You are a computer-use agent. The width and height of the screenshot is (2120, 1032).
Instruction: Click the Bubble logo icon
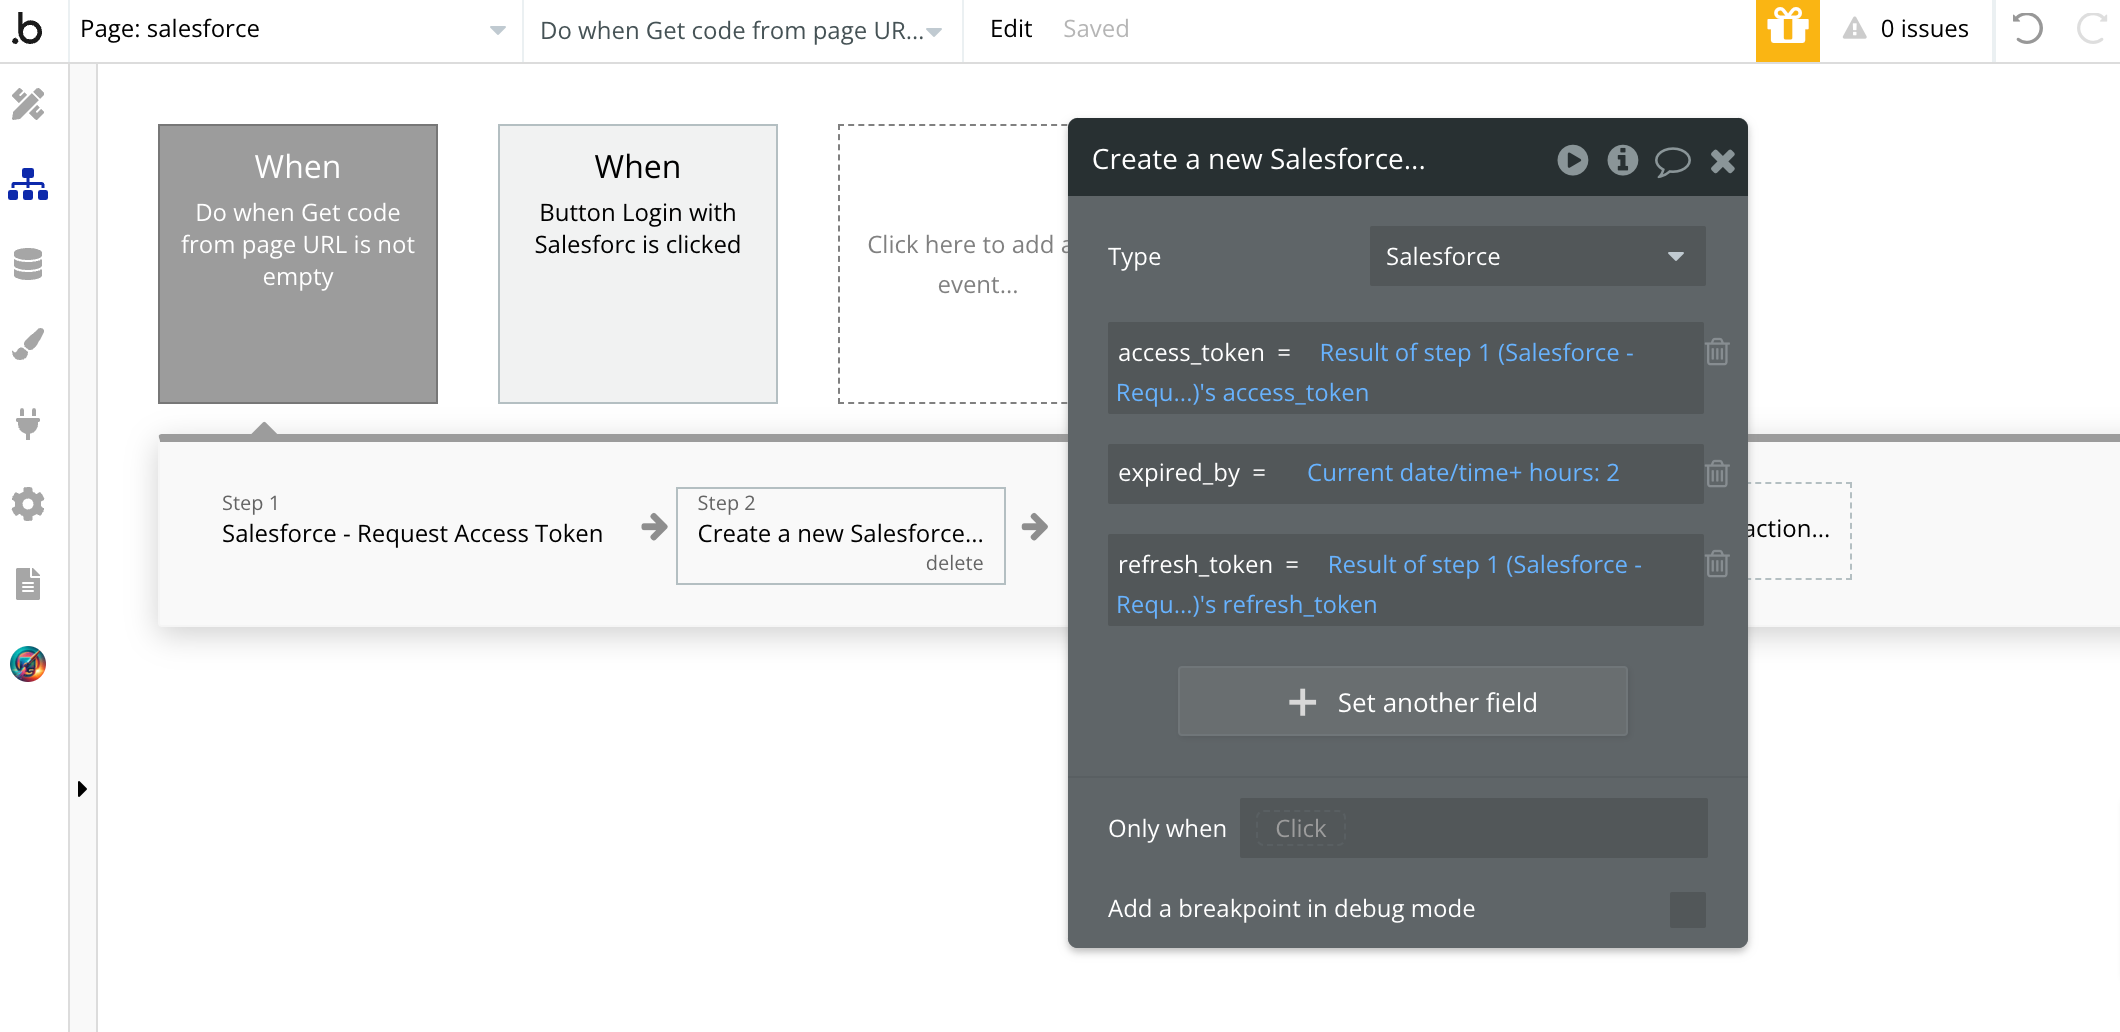click(28, 29)
